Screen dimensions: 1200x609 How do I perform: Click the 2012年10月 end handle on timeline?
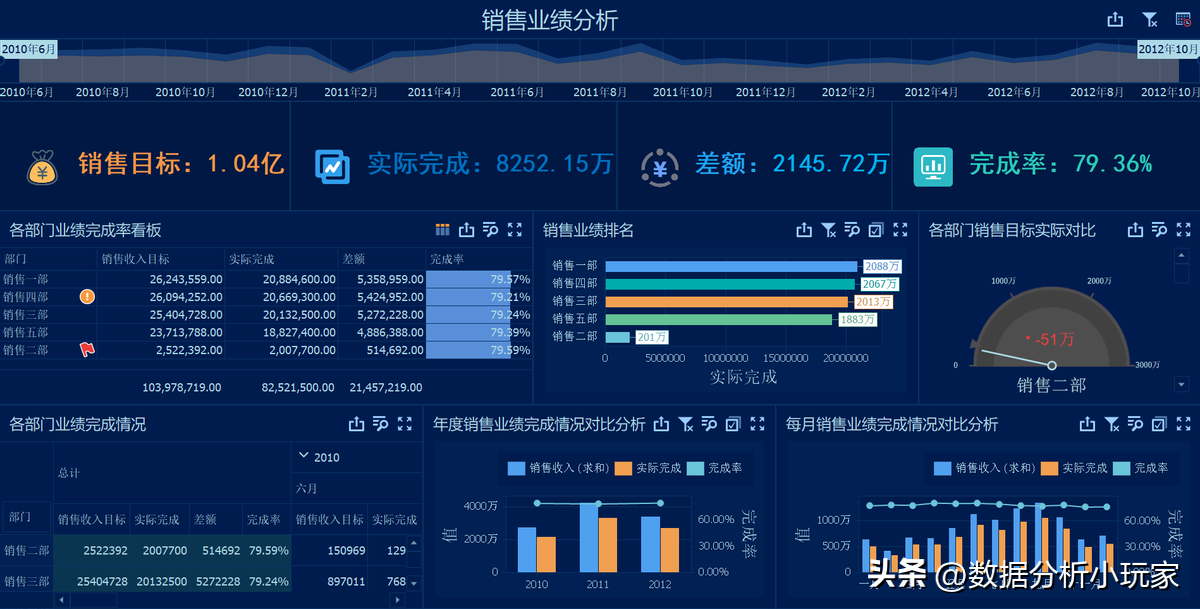1169,49
